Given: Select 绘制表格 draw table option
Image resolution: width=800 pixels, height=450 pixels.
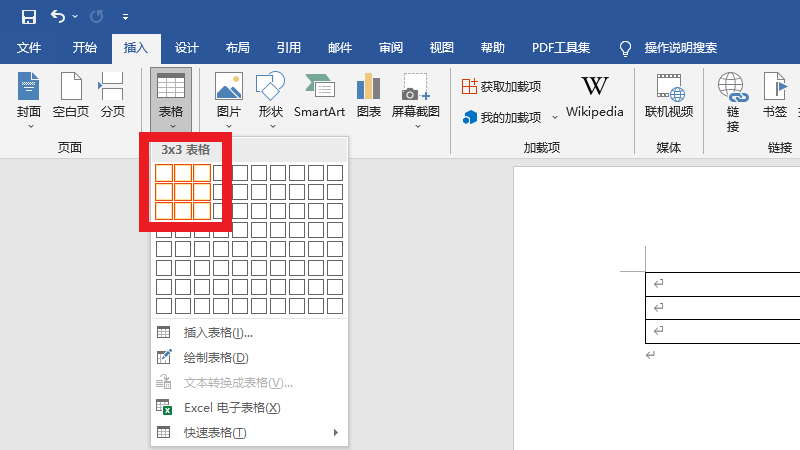Looking at the screenshot, I should (216, 358).
